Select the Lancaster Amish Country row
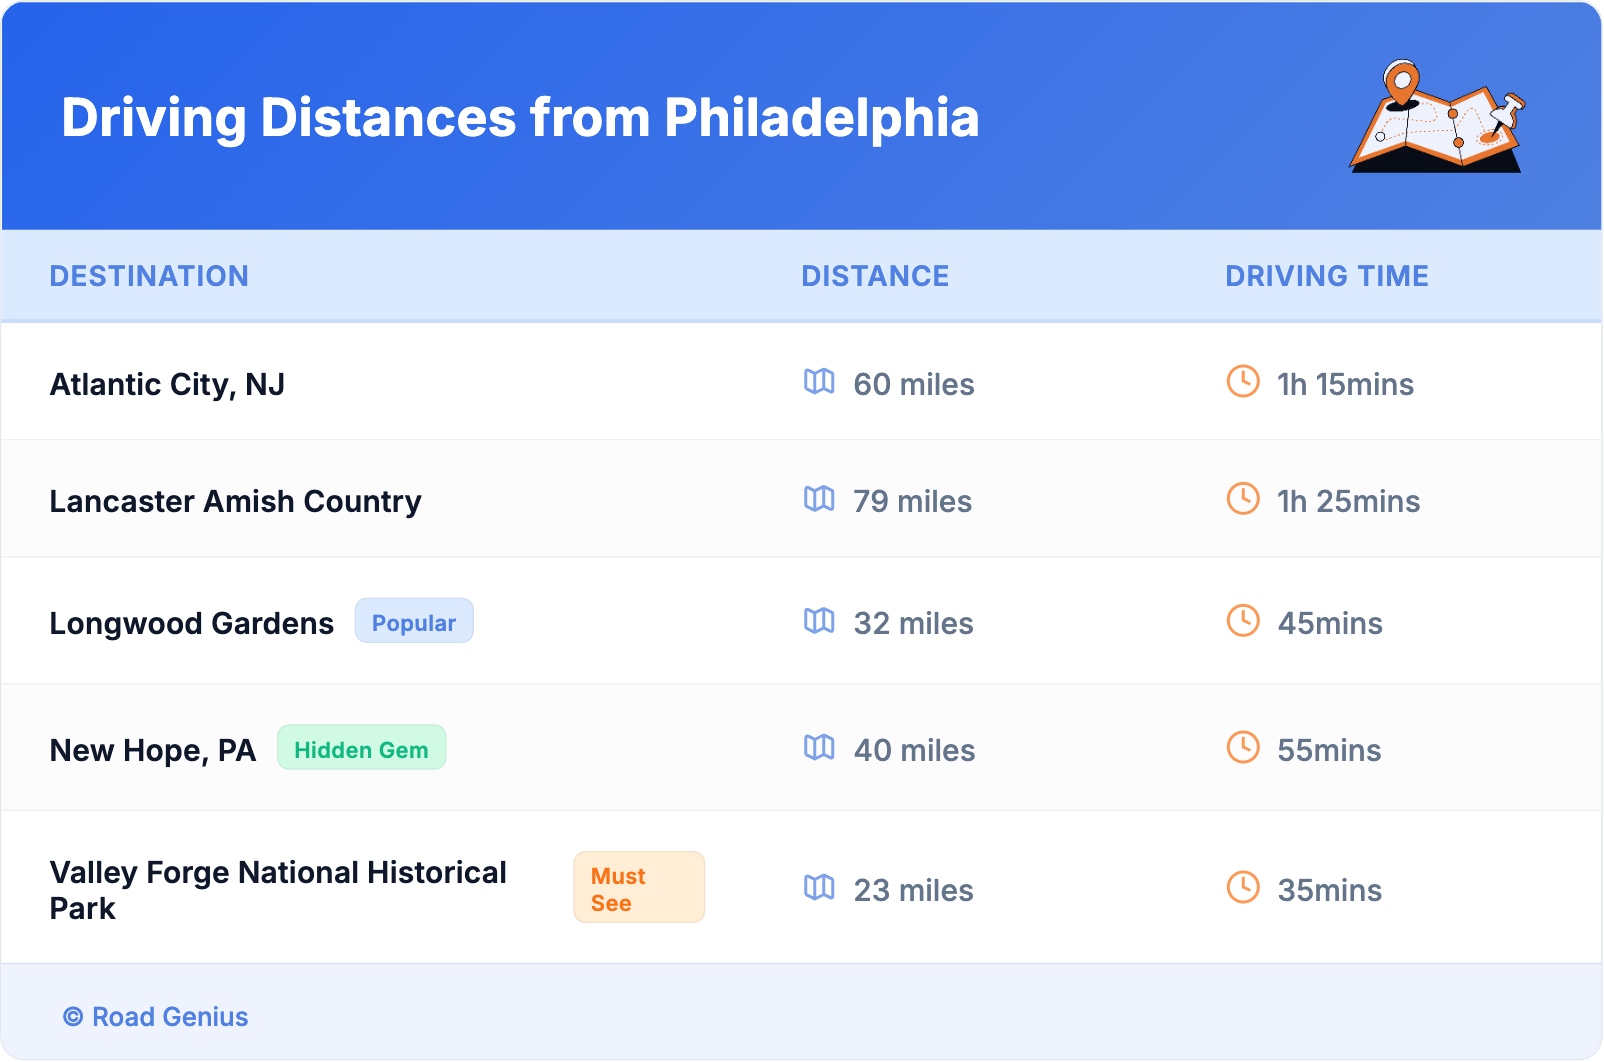This screenshot has height=1062, width=1604. (235, 502)
